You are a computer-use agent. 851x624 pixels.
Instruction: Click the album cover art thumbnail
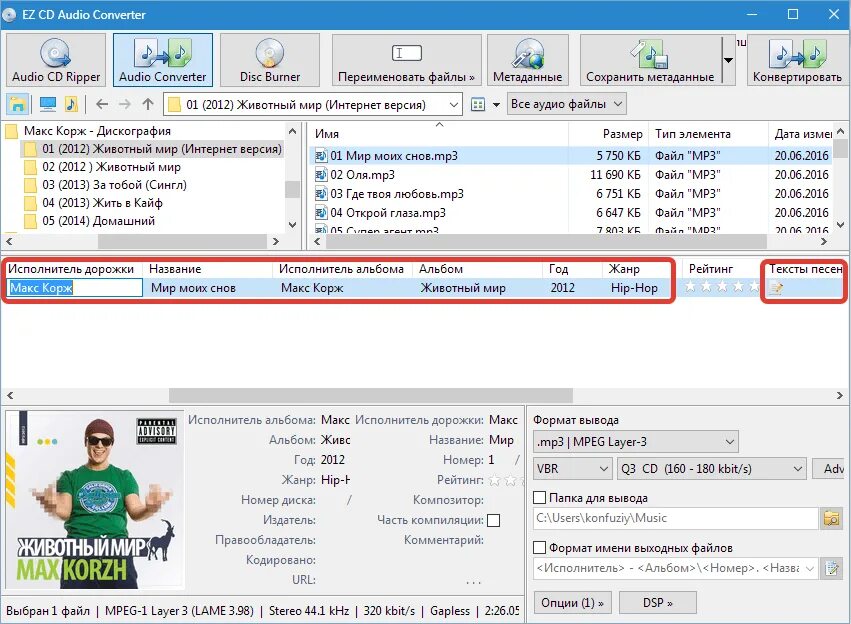point(95,500)
